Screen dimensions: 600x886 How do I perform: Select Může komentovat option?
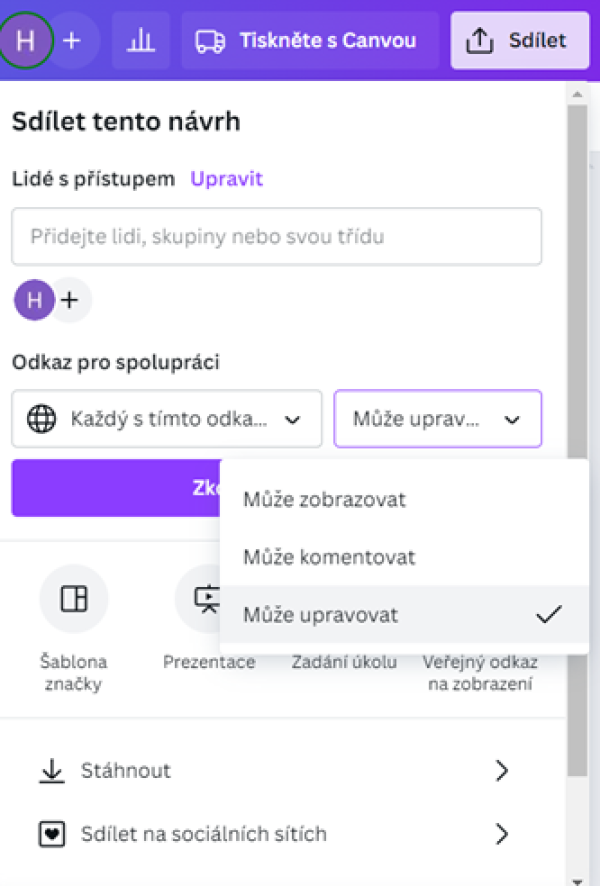329,557
